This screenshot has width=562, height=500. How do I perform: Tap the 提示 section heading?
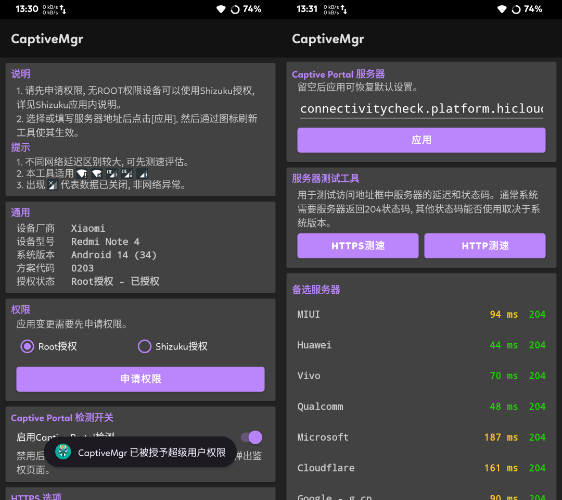20,147
